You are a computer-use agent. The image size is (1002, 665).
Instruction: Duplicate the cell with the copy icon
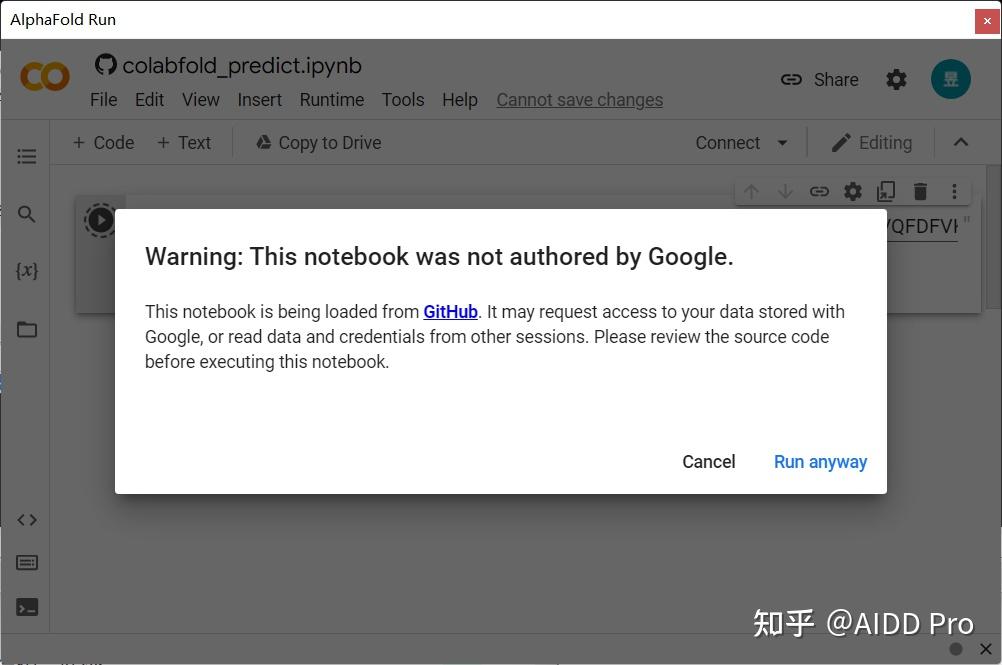[885, 191]
